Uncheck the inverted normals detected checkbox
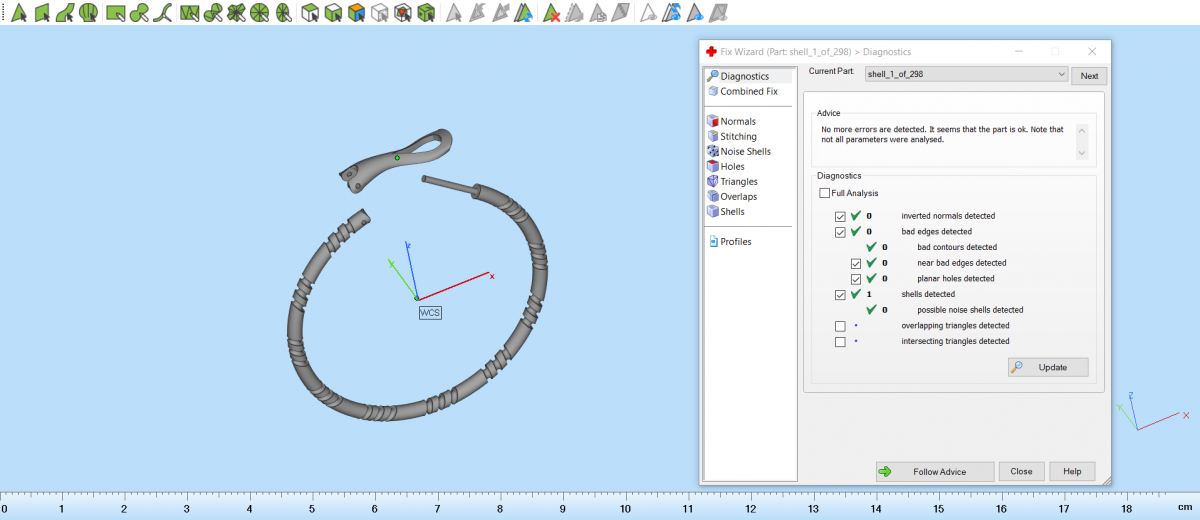This screenshot has width=1200, height=520. (x=840, y=216)
